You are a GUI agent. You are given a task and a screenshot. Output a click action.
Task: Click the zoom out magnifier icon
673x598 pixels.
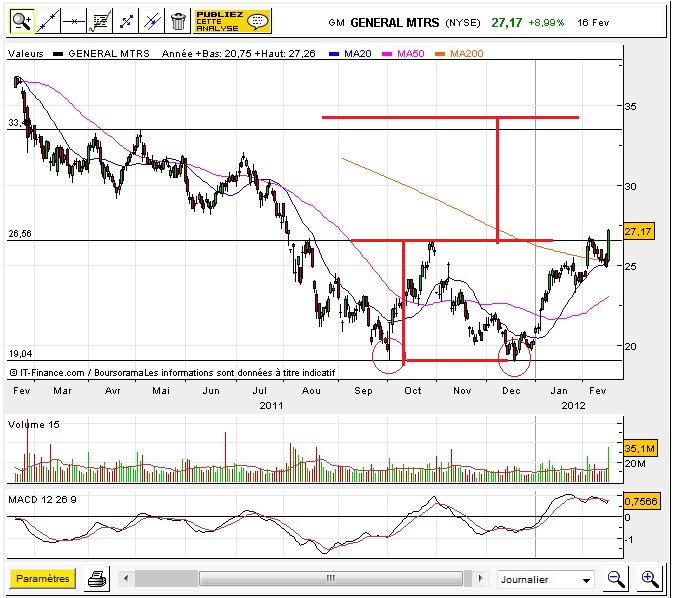(616, 579)
